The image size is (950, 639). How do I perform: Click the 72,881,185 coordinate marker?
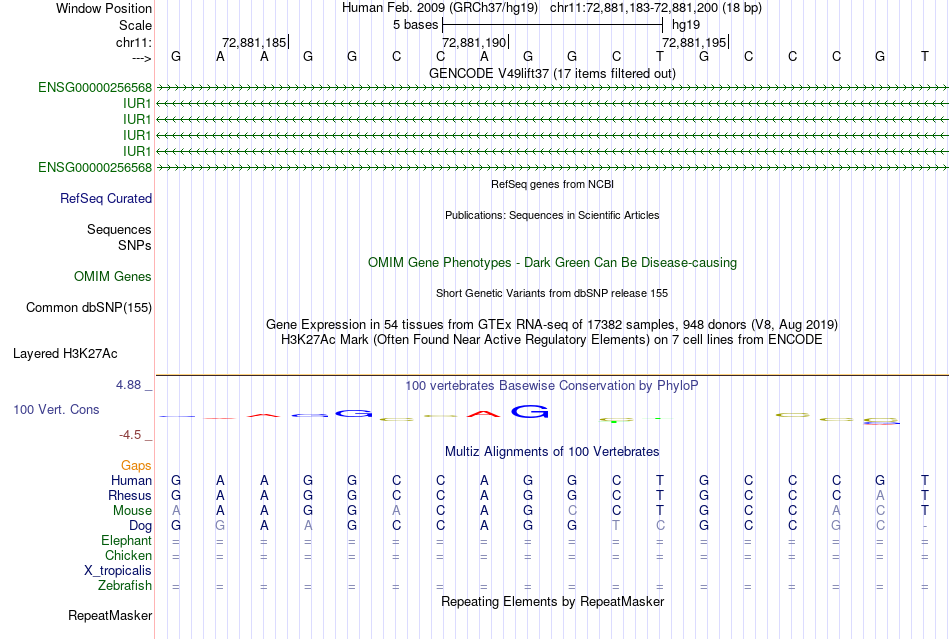click(254, 42)
